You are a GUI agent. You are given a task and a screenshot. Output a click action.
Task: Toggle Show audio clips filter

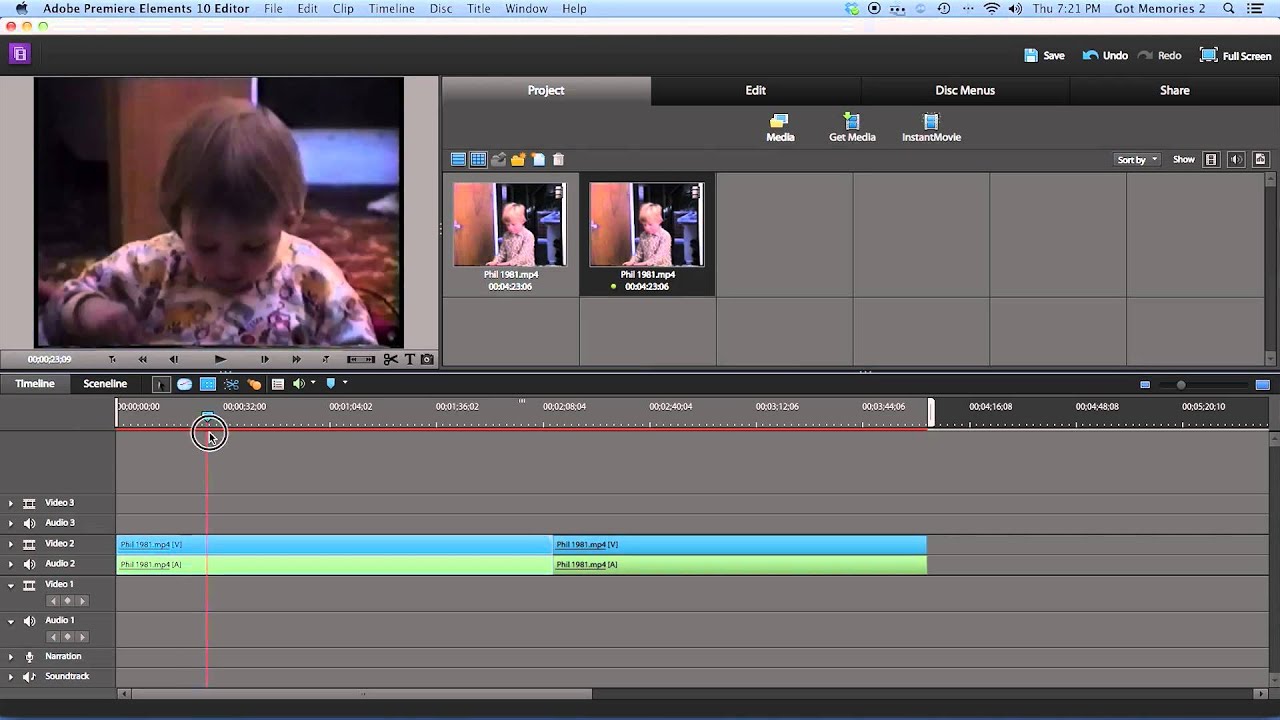coord(1236,159)
